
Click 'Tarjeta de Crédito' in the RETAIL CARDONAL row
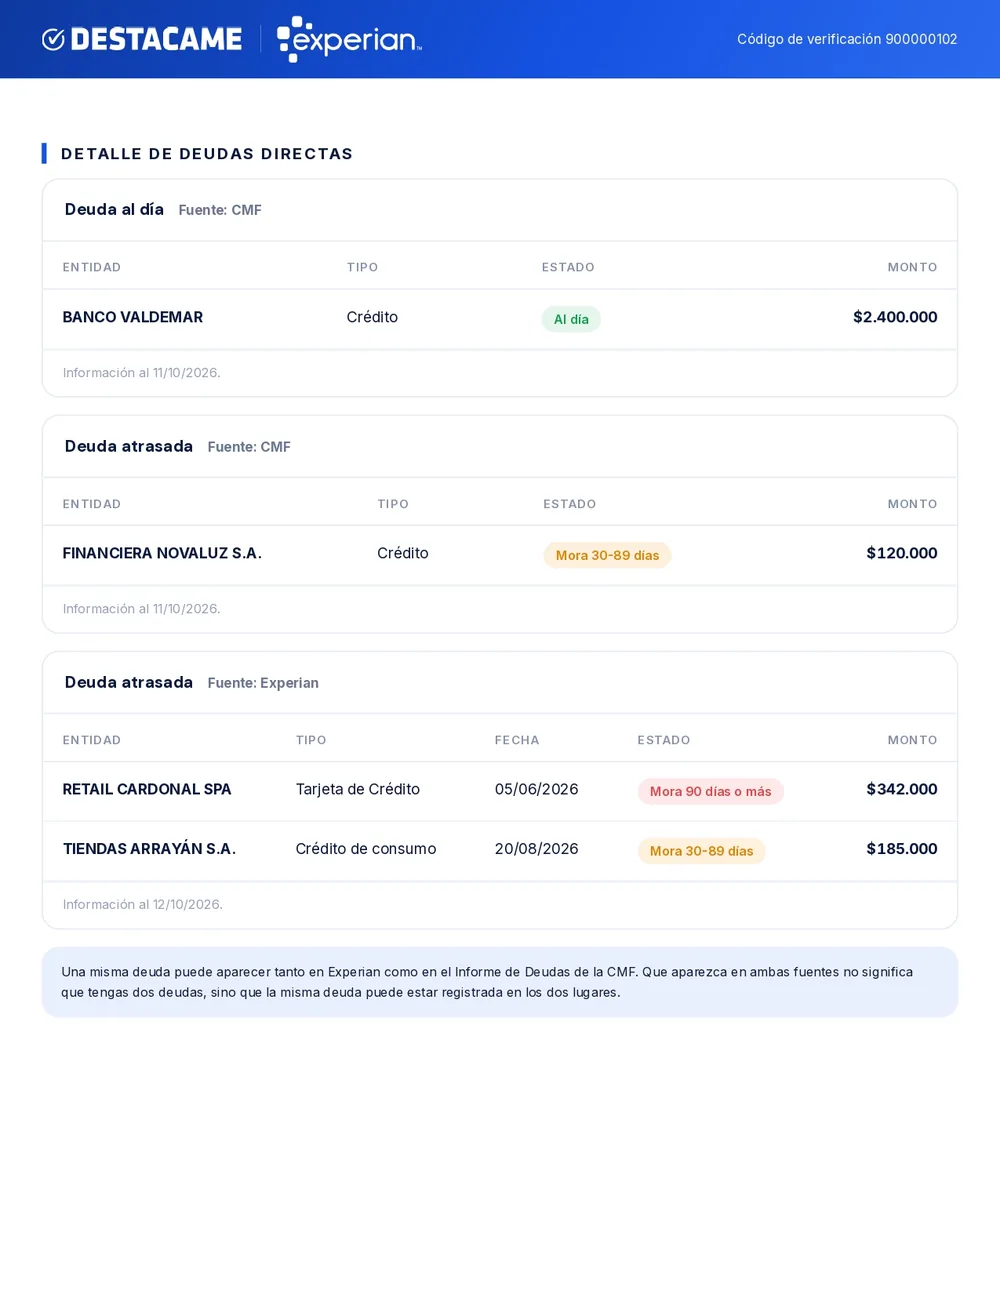[358, 789]
